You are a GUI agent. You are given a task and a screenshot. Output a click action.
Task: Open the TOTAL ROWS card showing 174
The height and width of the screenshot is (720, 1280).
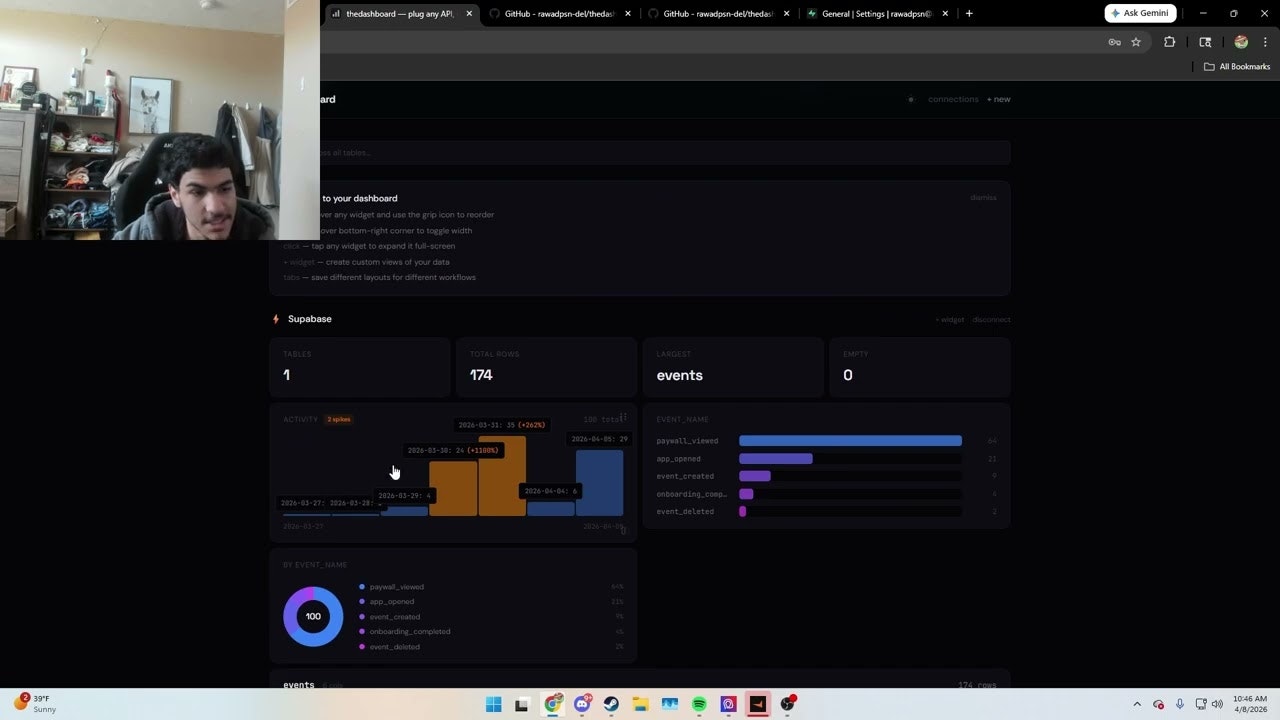546,367
